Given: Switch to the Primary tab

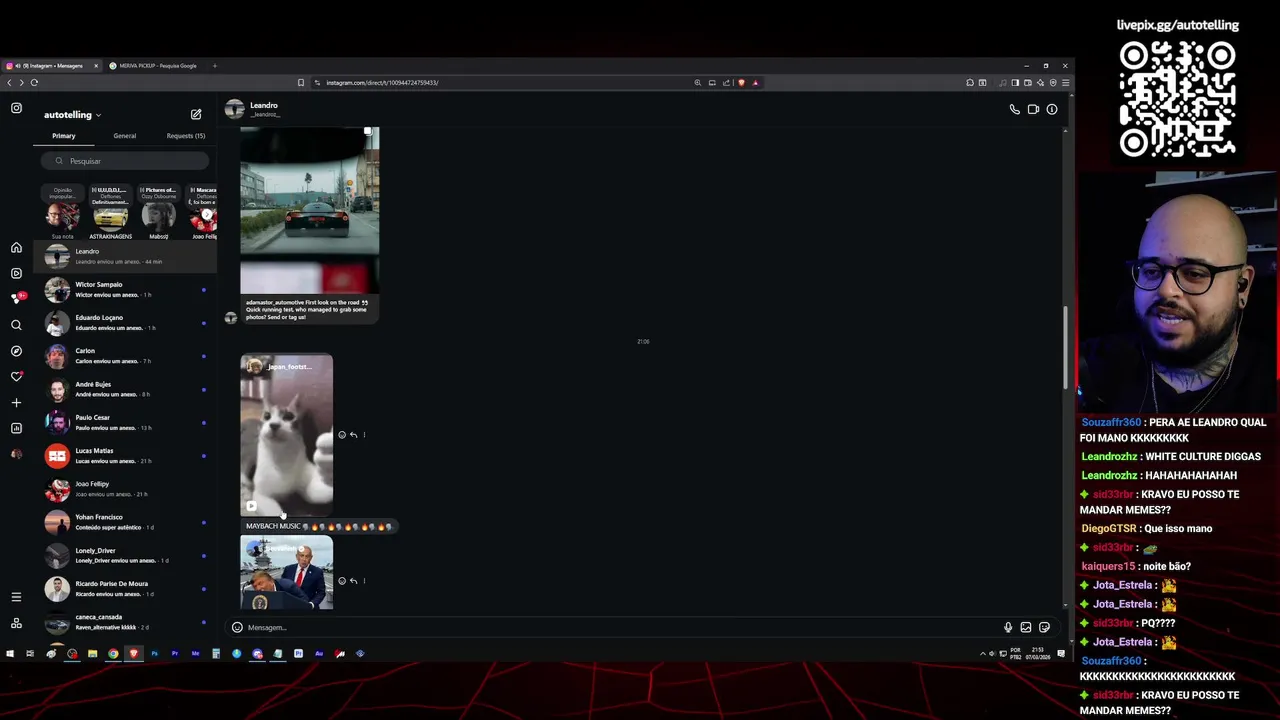Looking at the screenshot, I should point(64,136).
